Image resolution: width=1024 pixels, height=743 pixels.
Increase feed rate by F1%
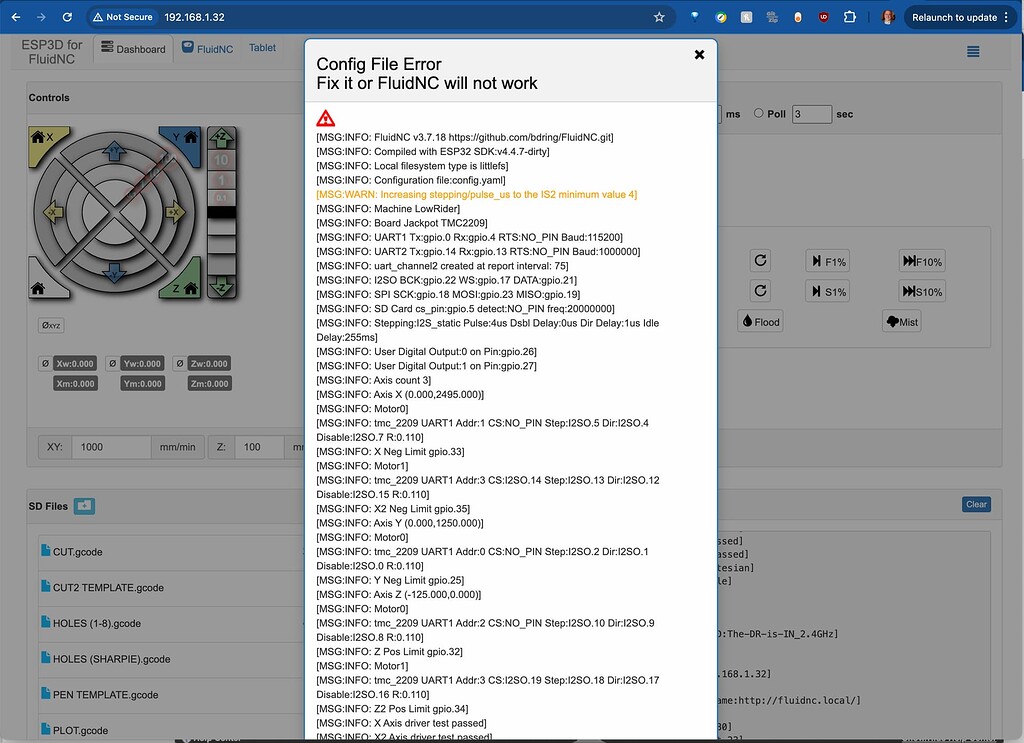(828, 261)
